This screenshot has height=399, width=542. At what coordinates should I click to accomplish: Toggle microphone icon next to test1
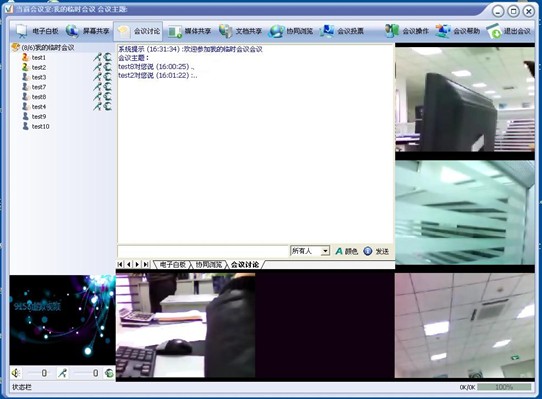(97, 57)
